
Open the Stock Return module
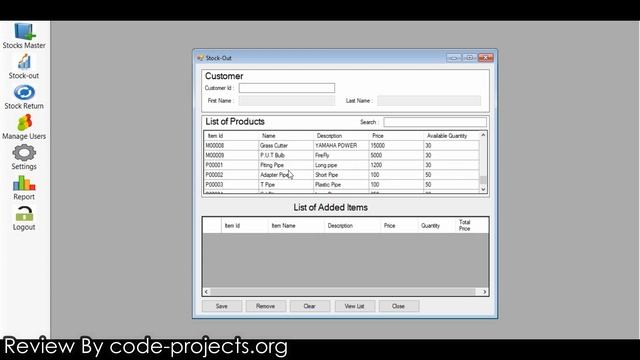pyautogui.click(x=24, y=97)
